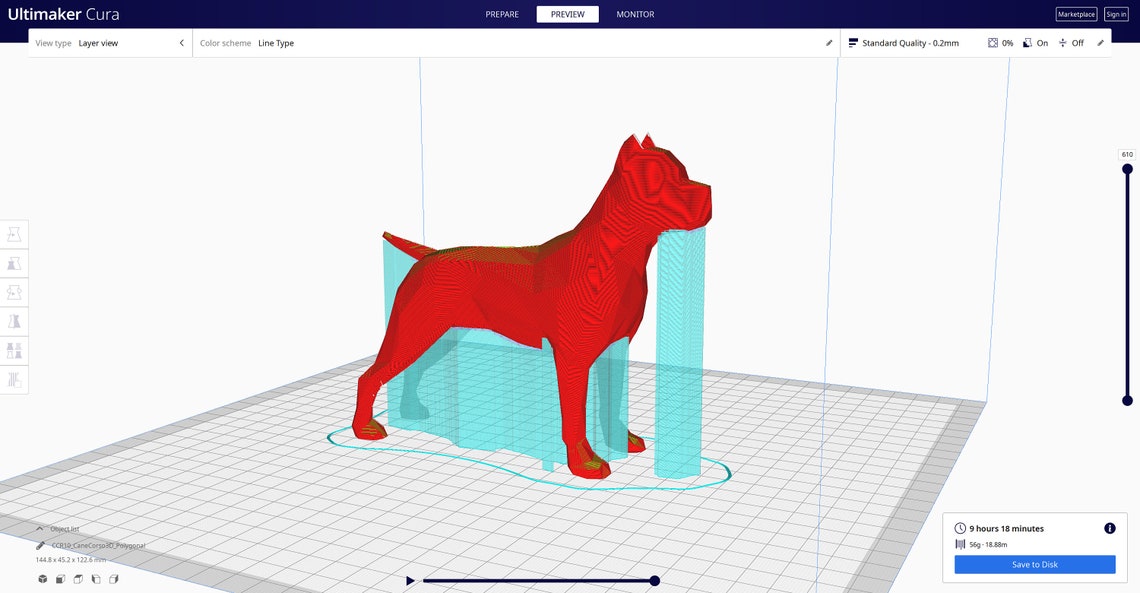Switch to 3D camera view preset

tap(42, 579)
